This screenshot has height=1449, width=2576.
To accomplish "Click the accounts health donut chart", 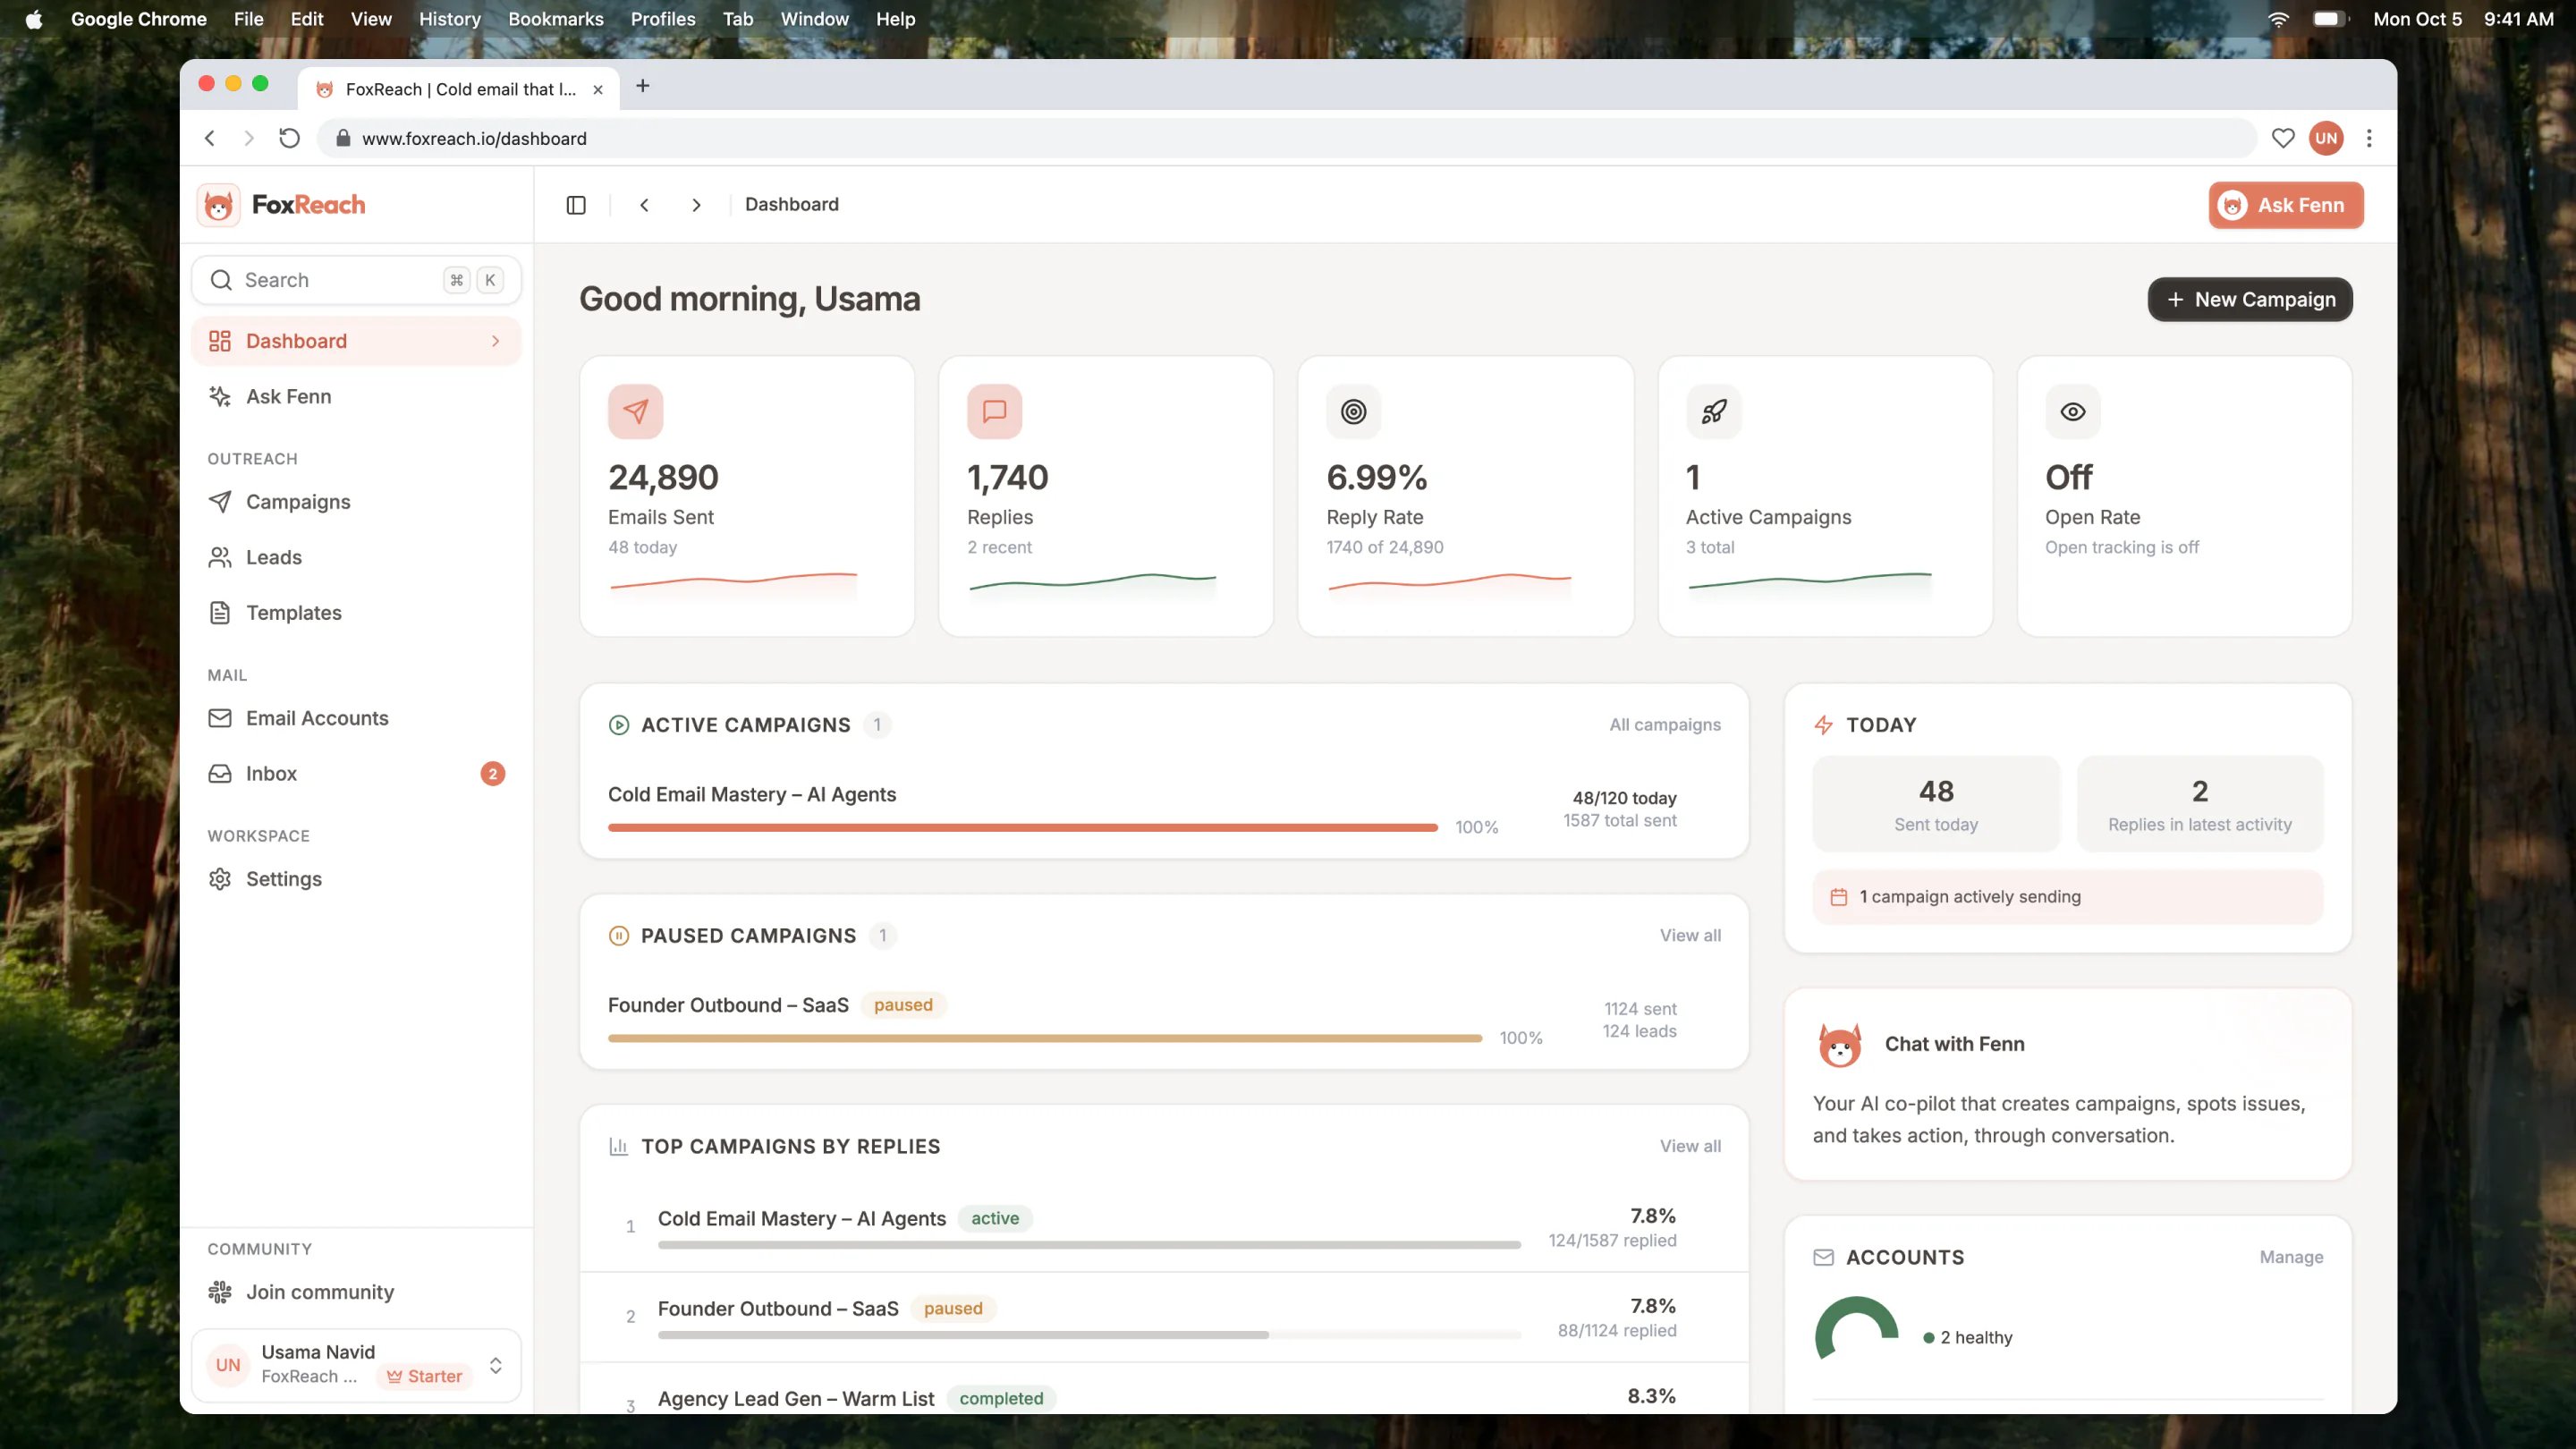I will [x=1856, y=1328].
